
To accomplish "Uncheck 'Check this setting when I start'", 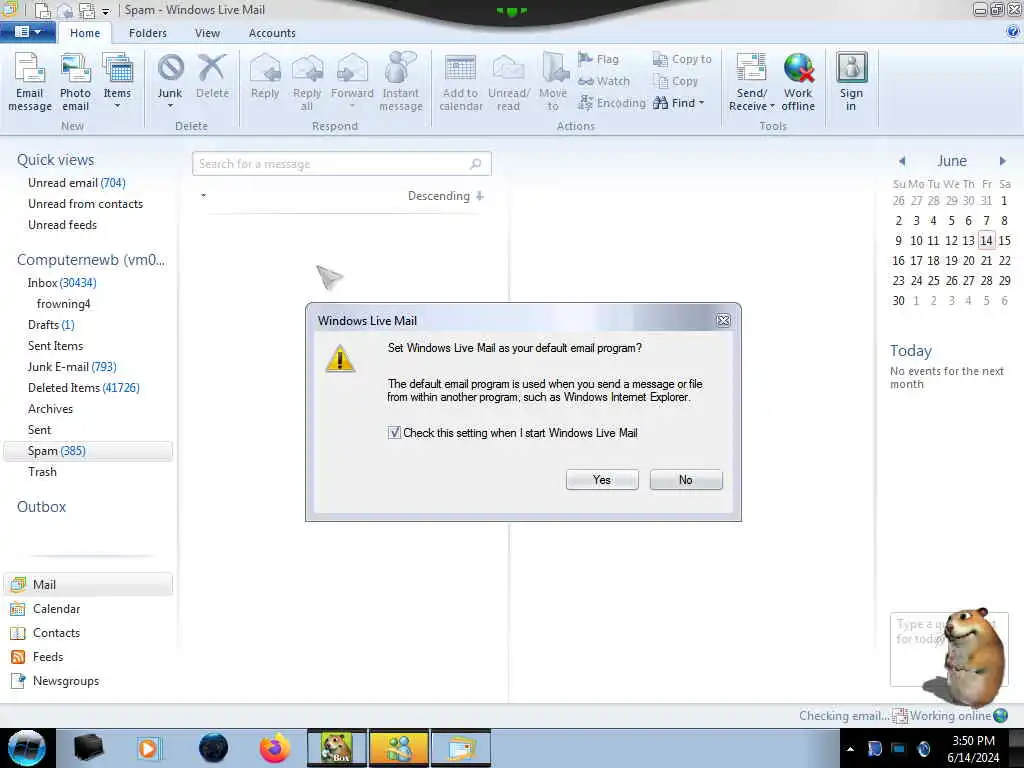I will tap(394, 432).
